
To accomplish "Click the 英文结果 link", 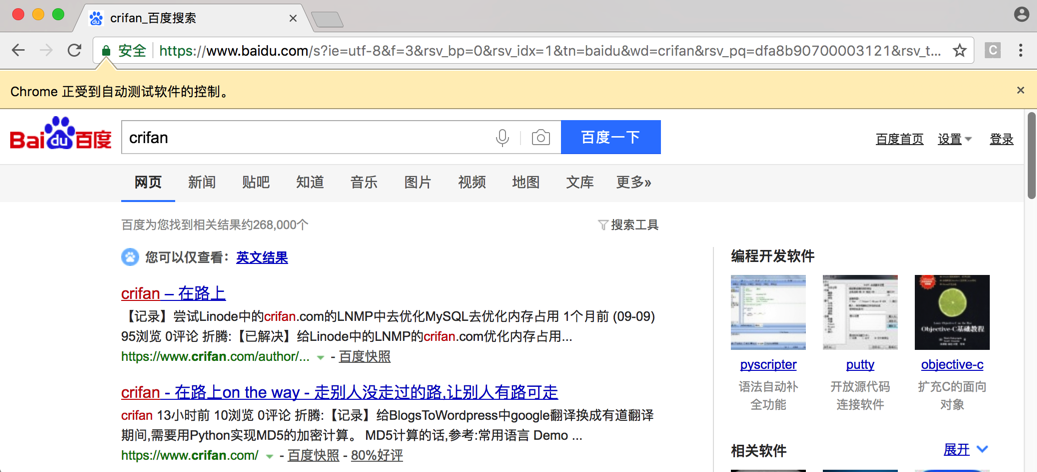I will tap(262, 258).
